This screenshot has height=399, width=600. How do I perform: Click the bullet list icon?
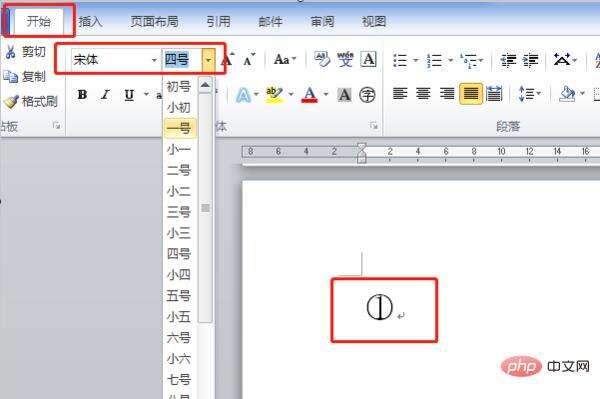(x=400, y=60)
